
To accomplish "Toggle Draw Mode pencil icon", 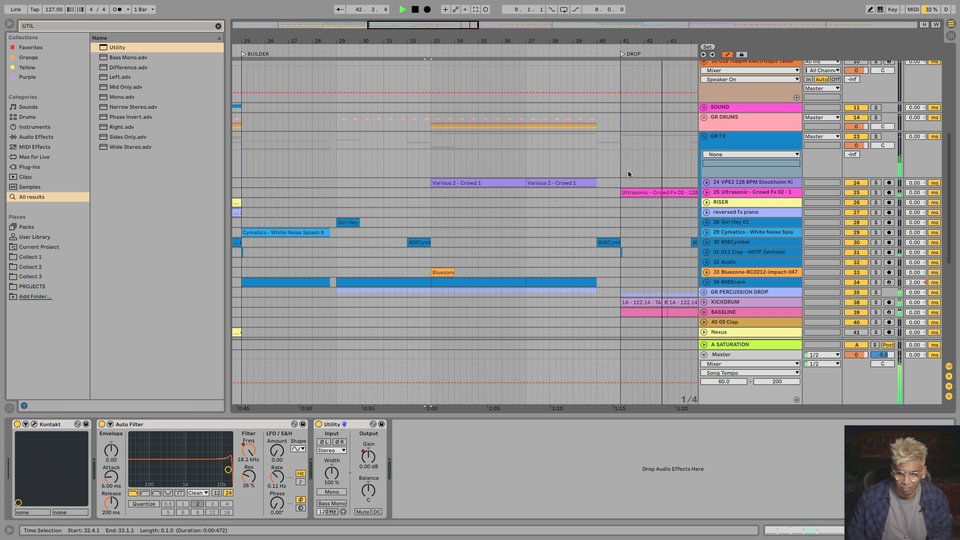I will [x=870, y=9].
